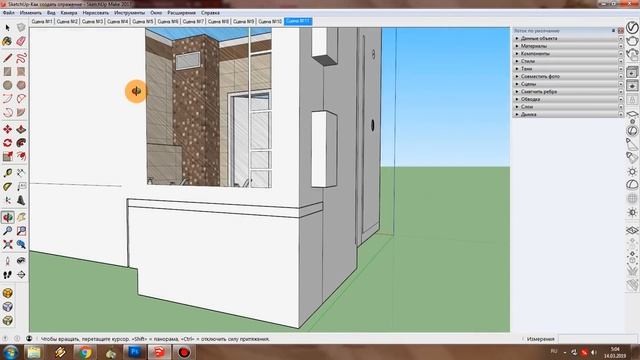Choose the Dimension tool
The image size is (640, 360).
(21, 173)
